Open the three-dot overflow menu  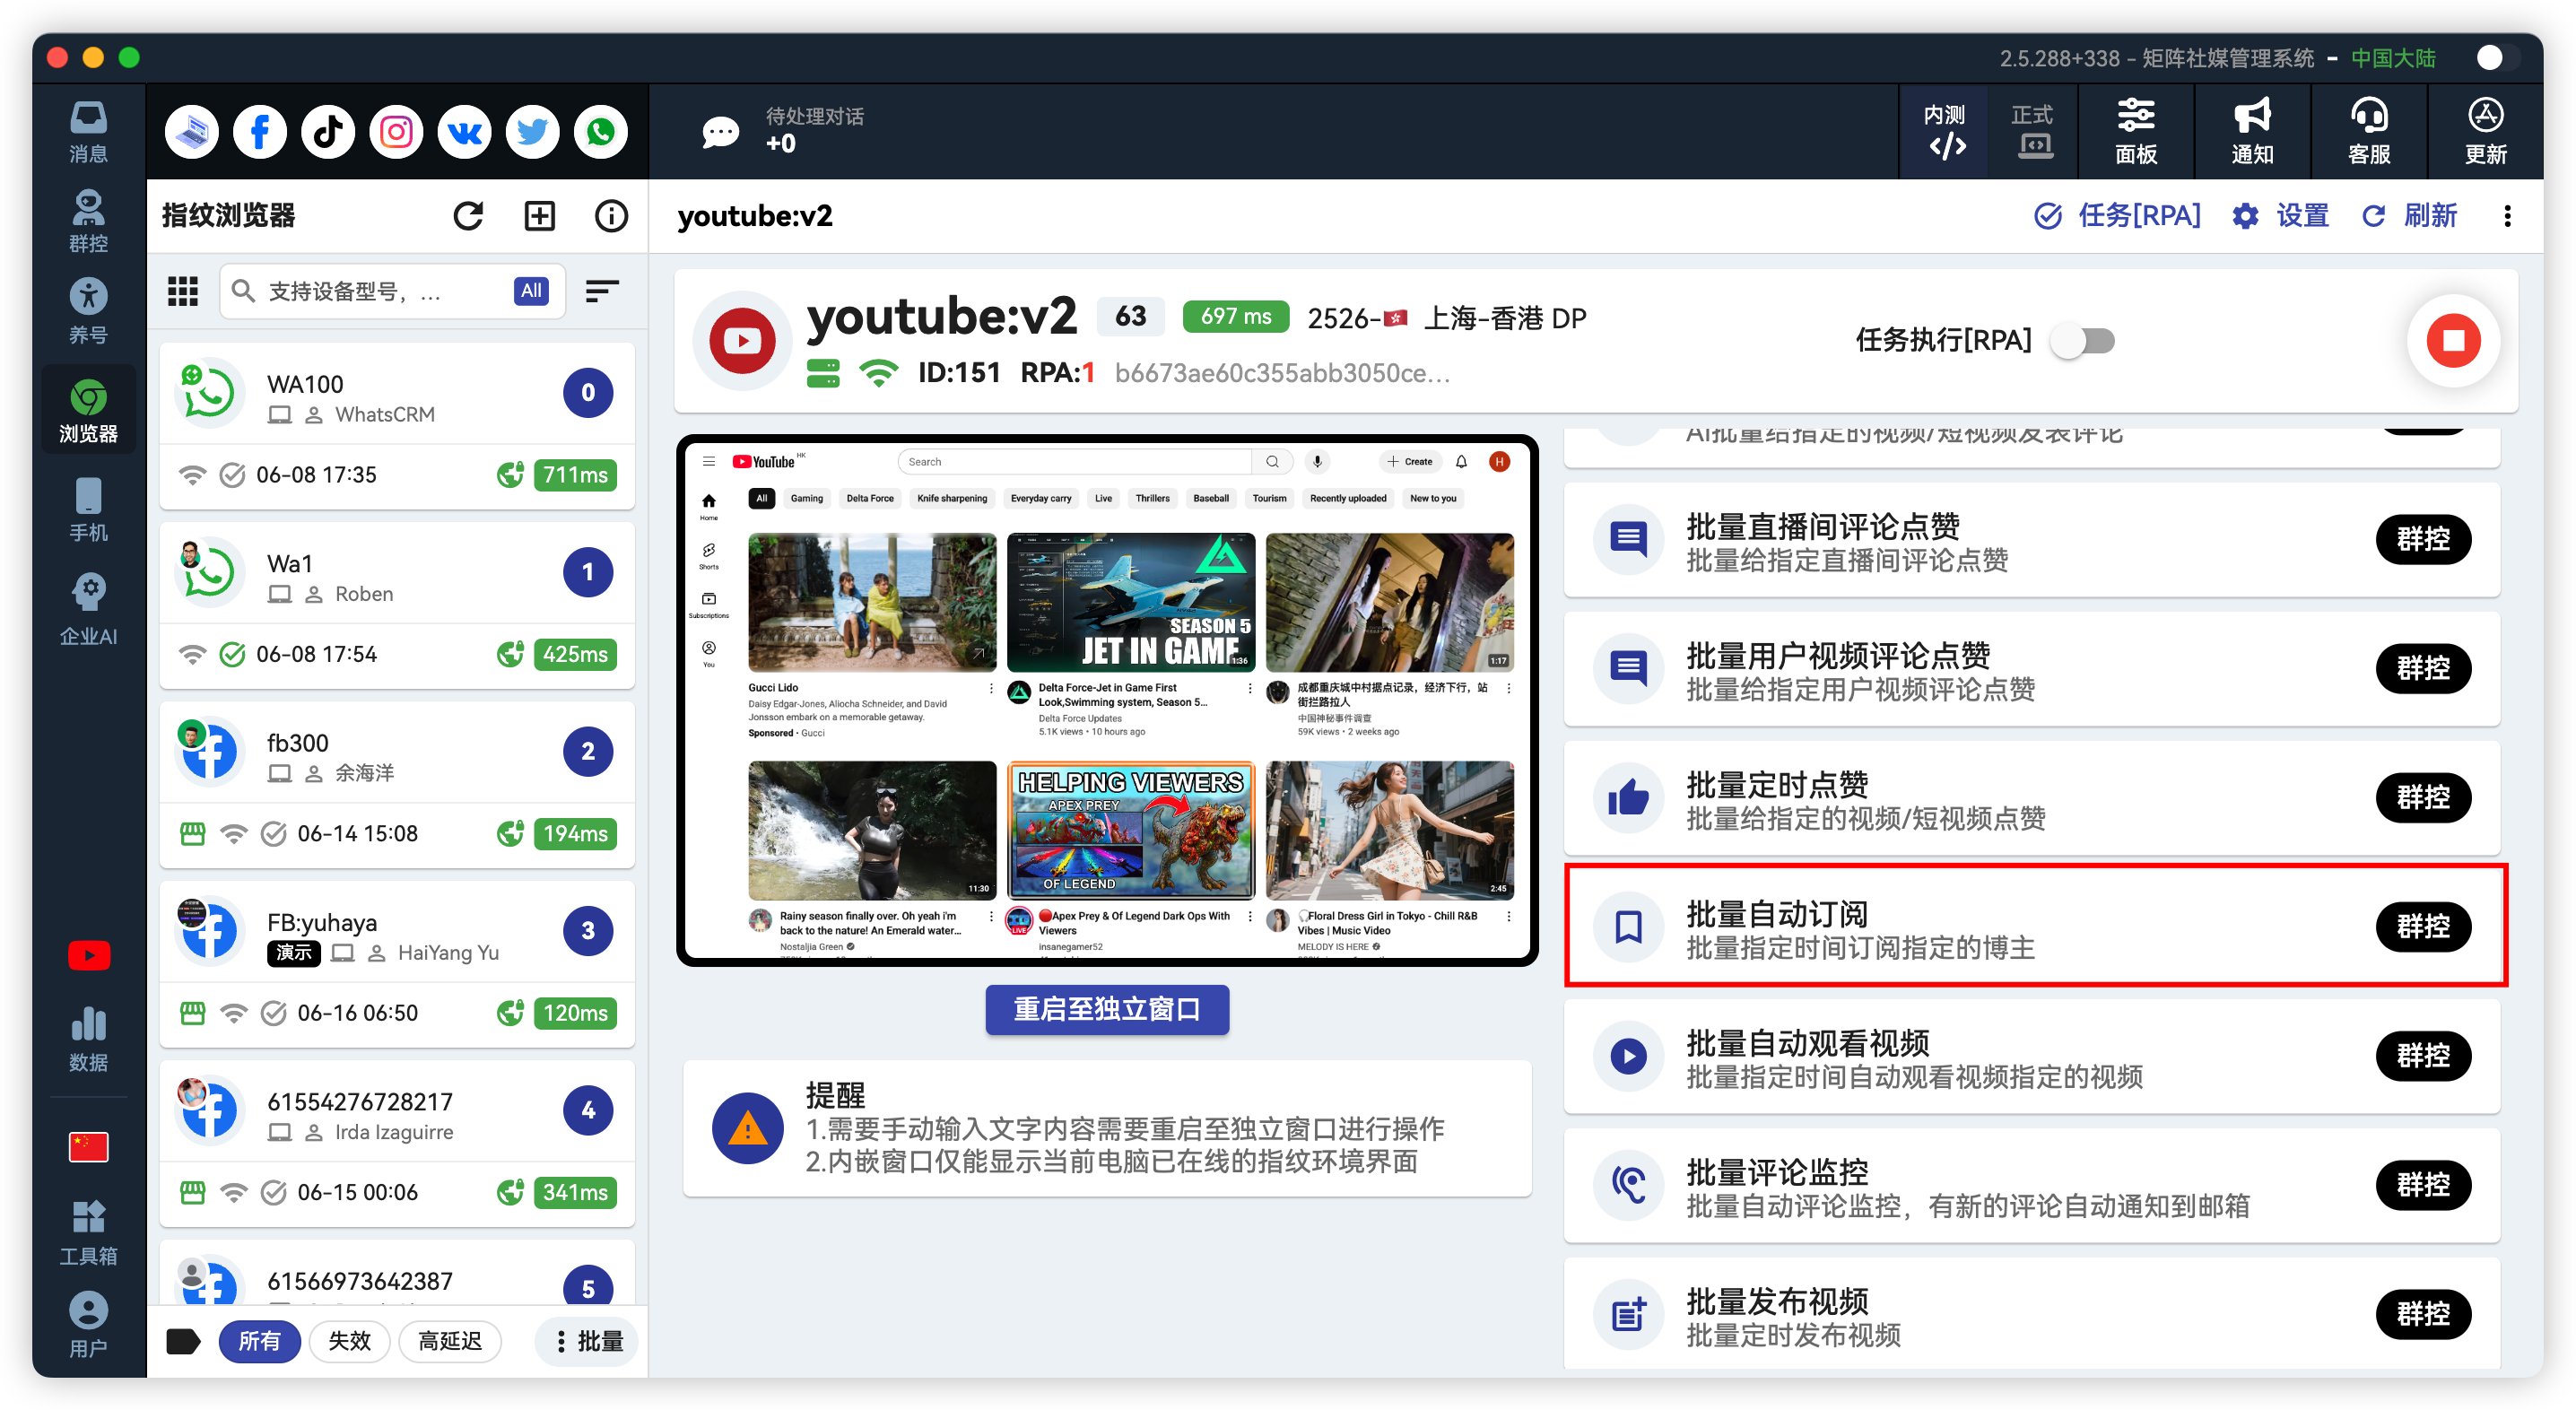pyautogui.click(x=2507, y=216)
